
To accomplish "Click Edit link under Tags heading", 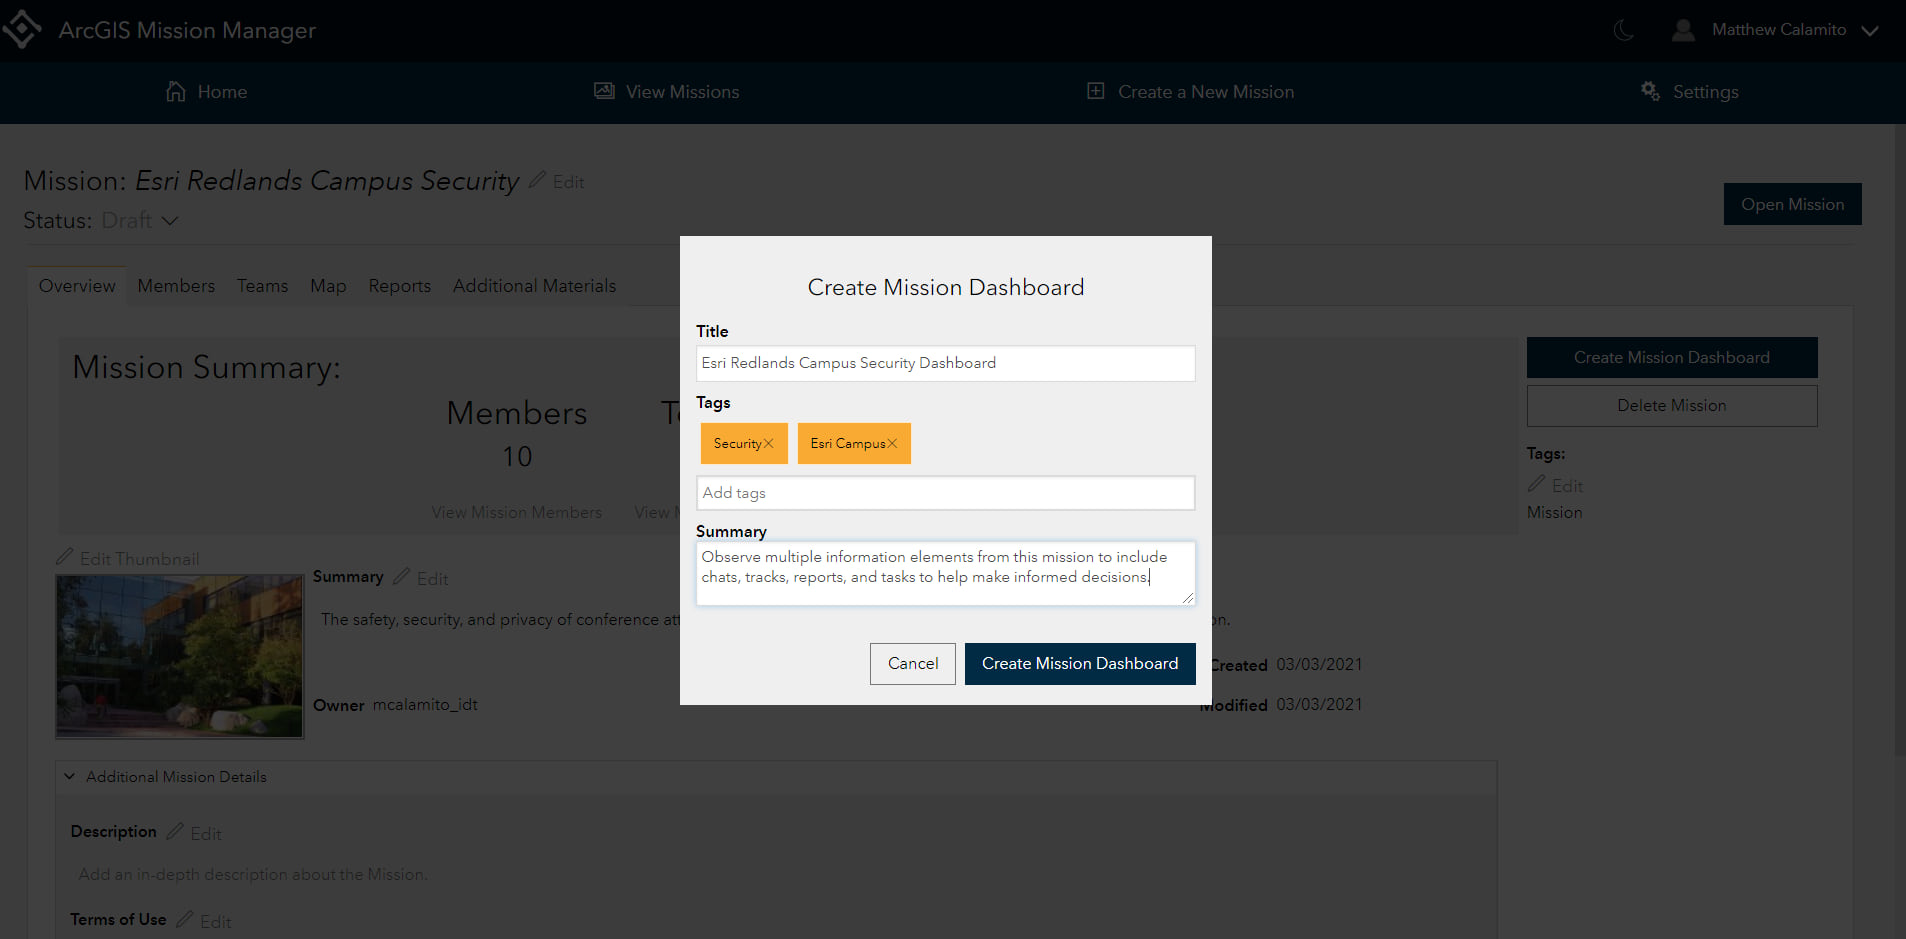I will (x=1567, y=486).
